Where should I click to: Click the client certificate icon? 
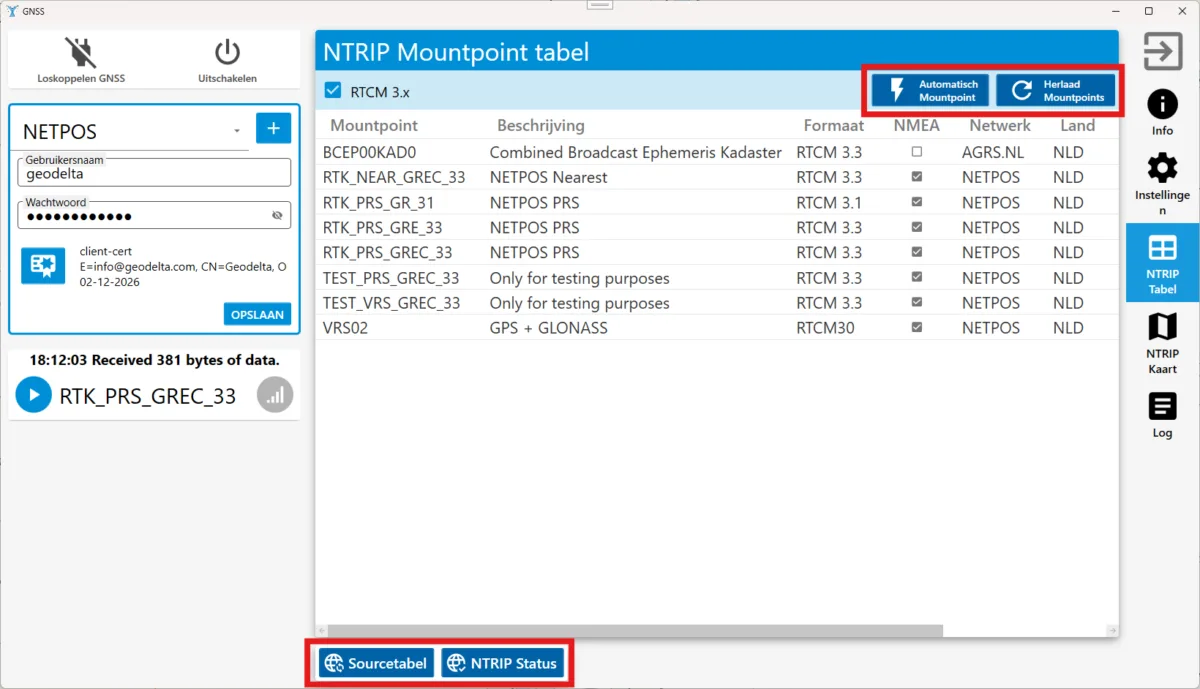[x=43, y=265]
